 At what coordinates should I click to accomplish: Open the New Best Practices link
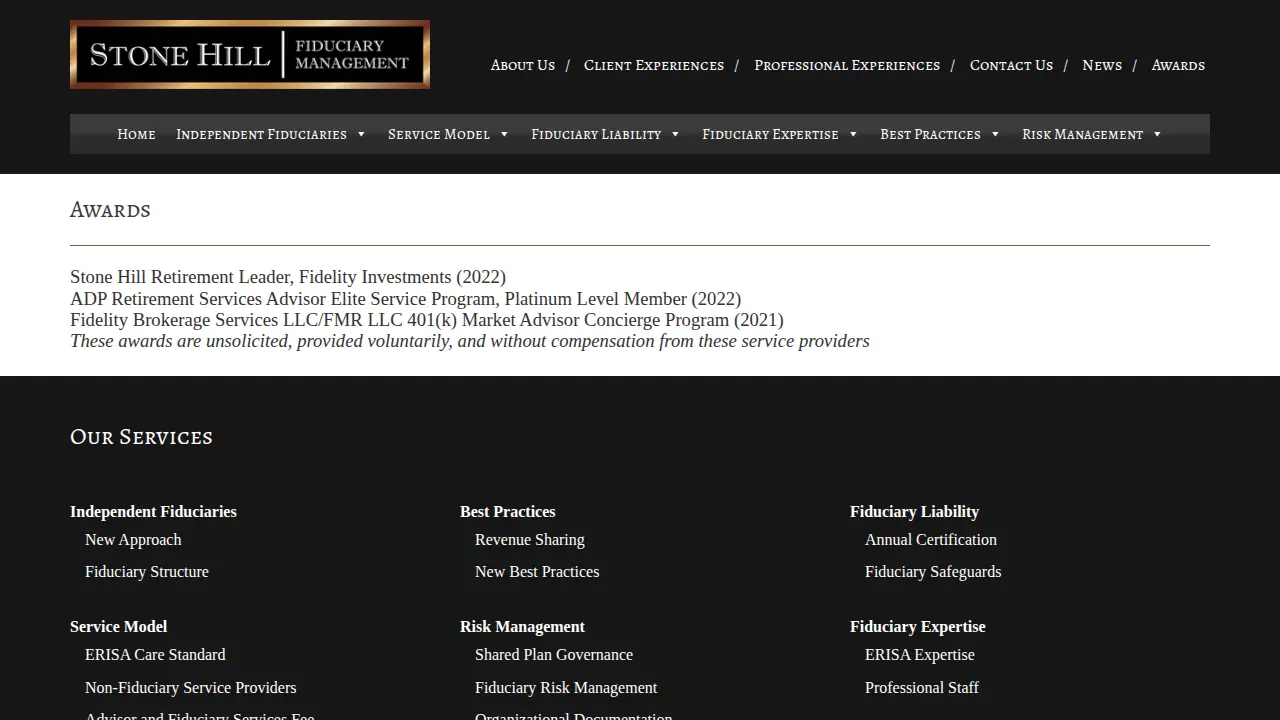tap(537, 572)
